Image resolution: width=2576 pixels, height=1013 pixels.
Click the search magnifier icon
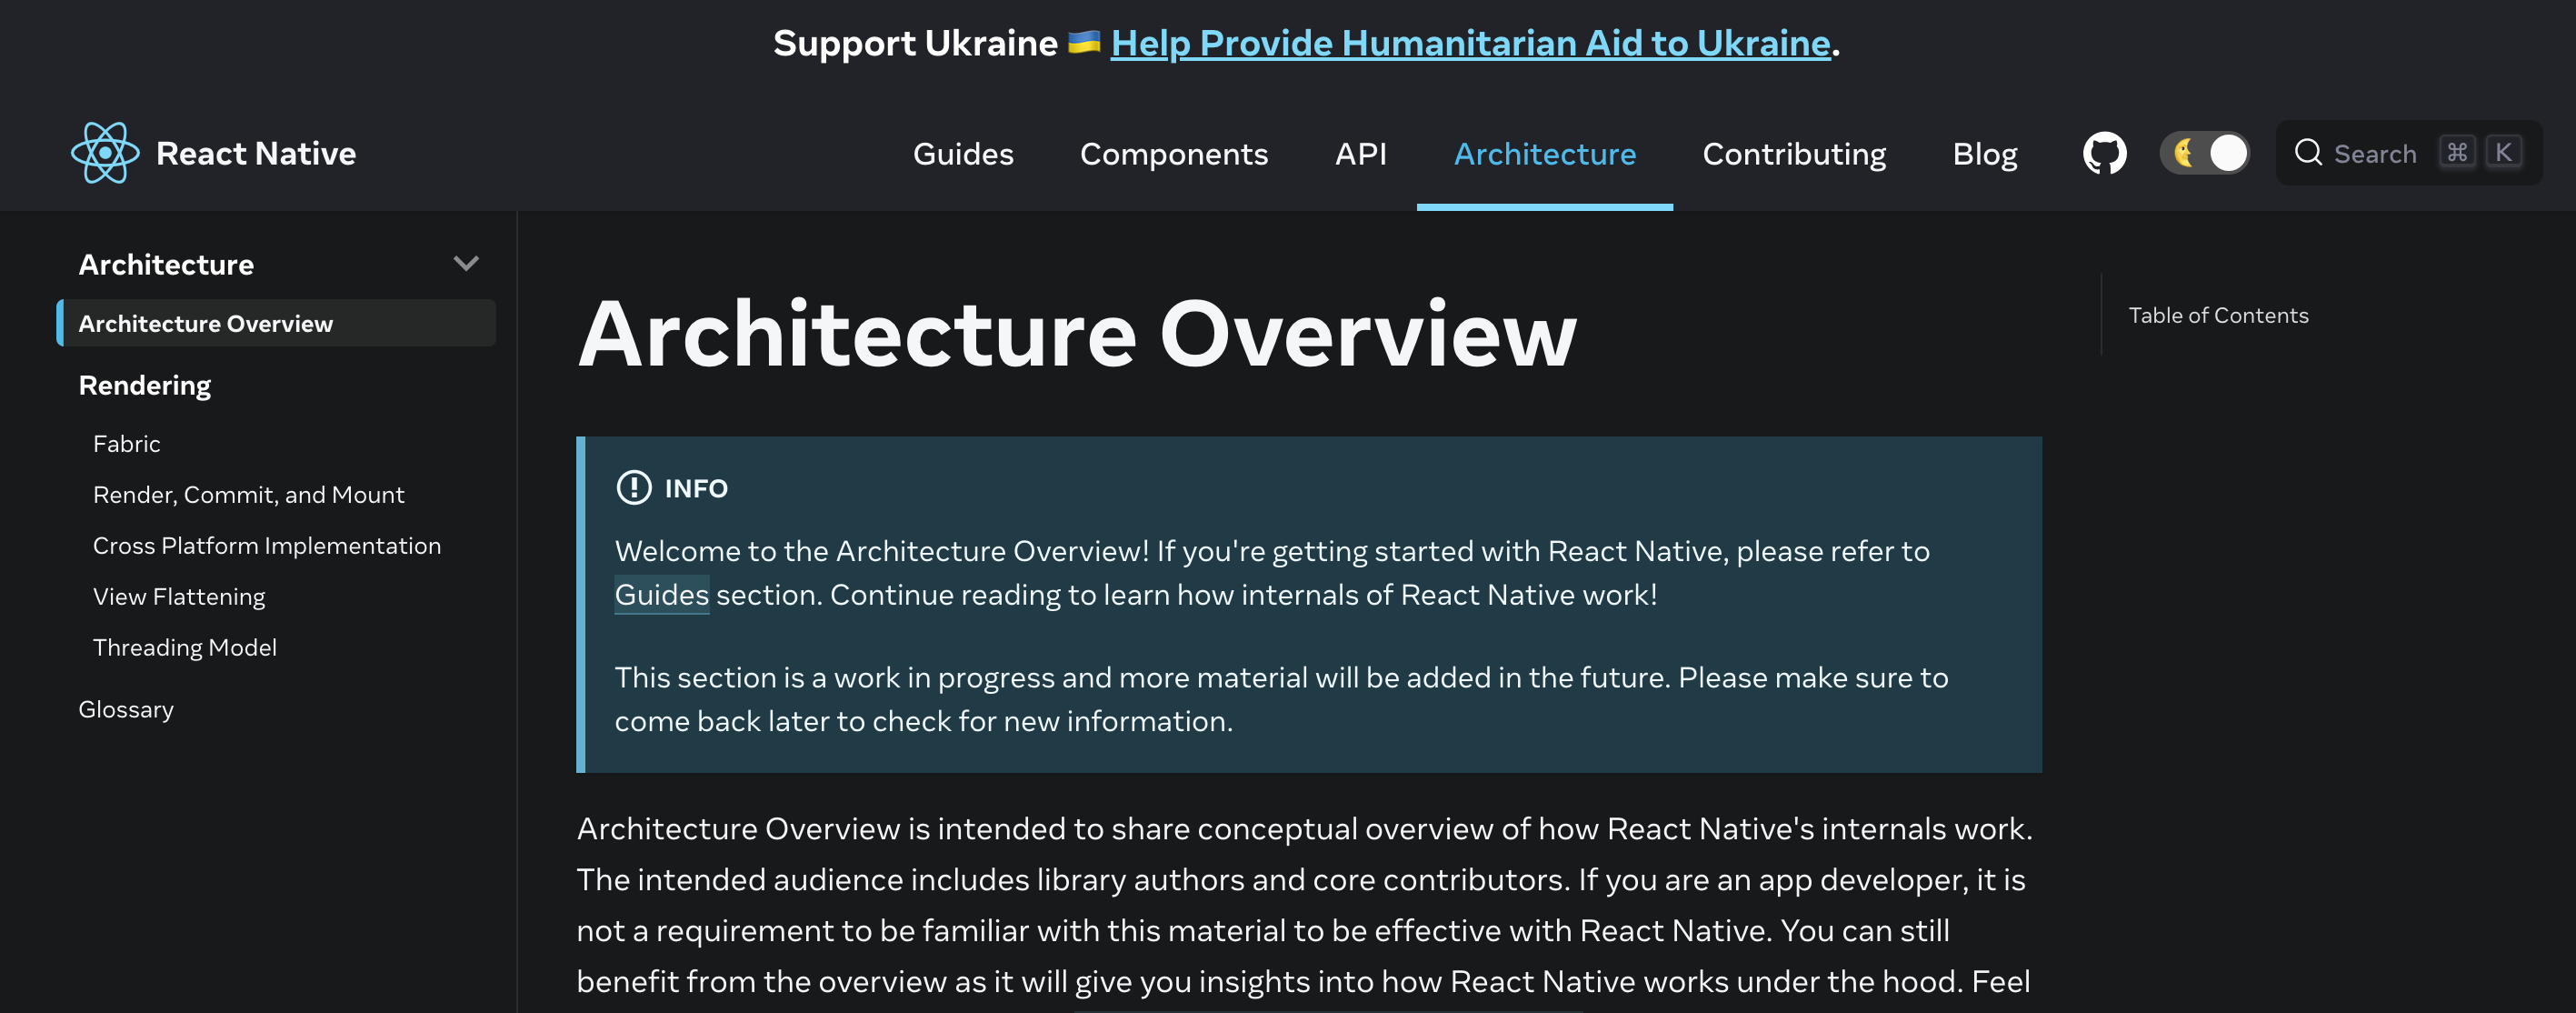(x=2308, y=152)
